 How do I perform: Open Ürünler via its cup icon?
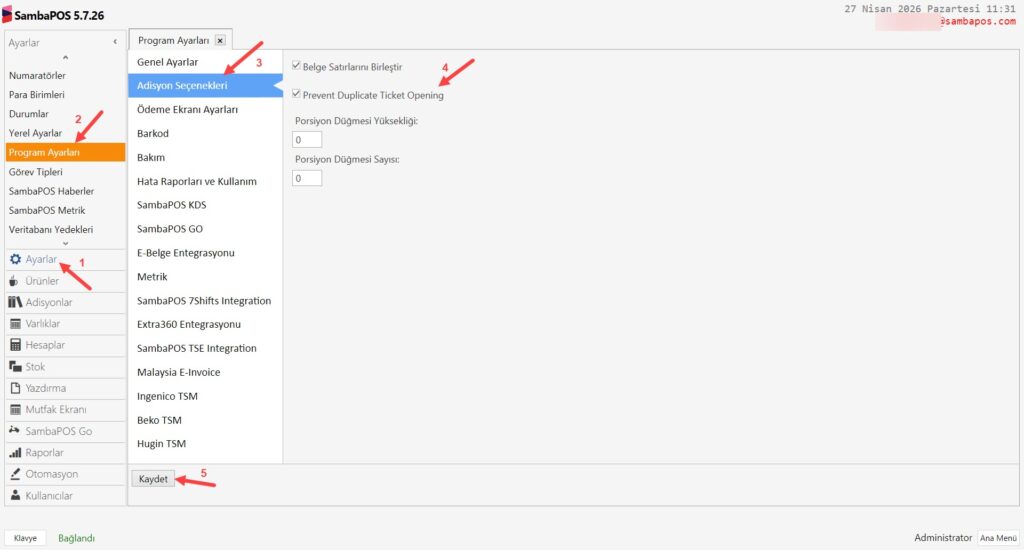tap(15, 281)
